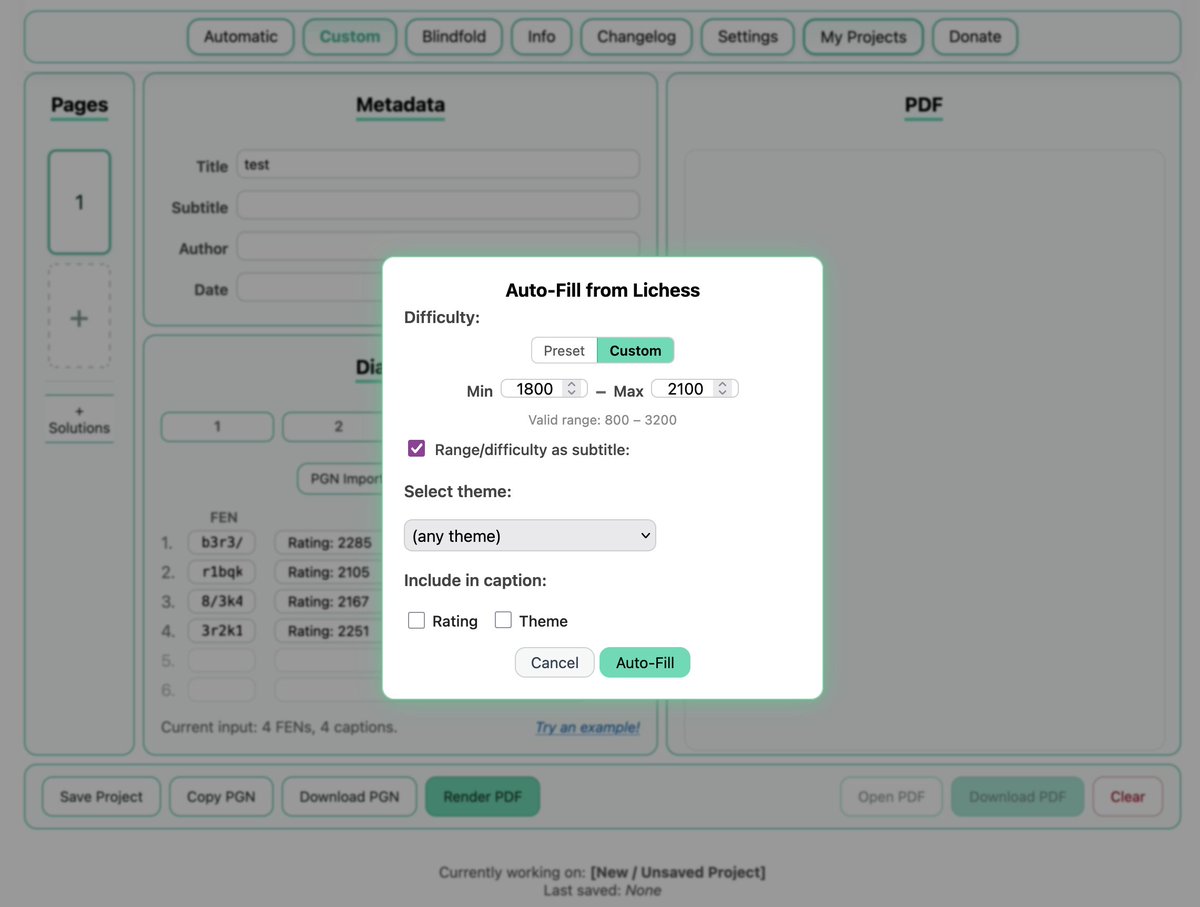Viewport: 1200px width, 907px height.
Task: Click caption field Rating: 2251
Action: [329, 631]
